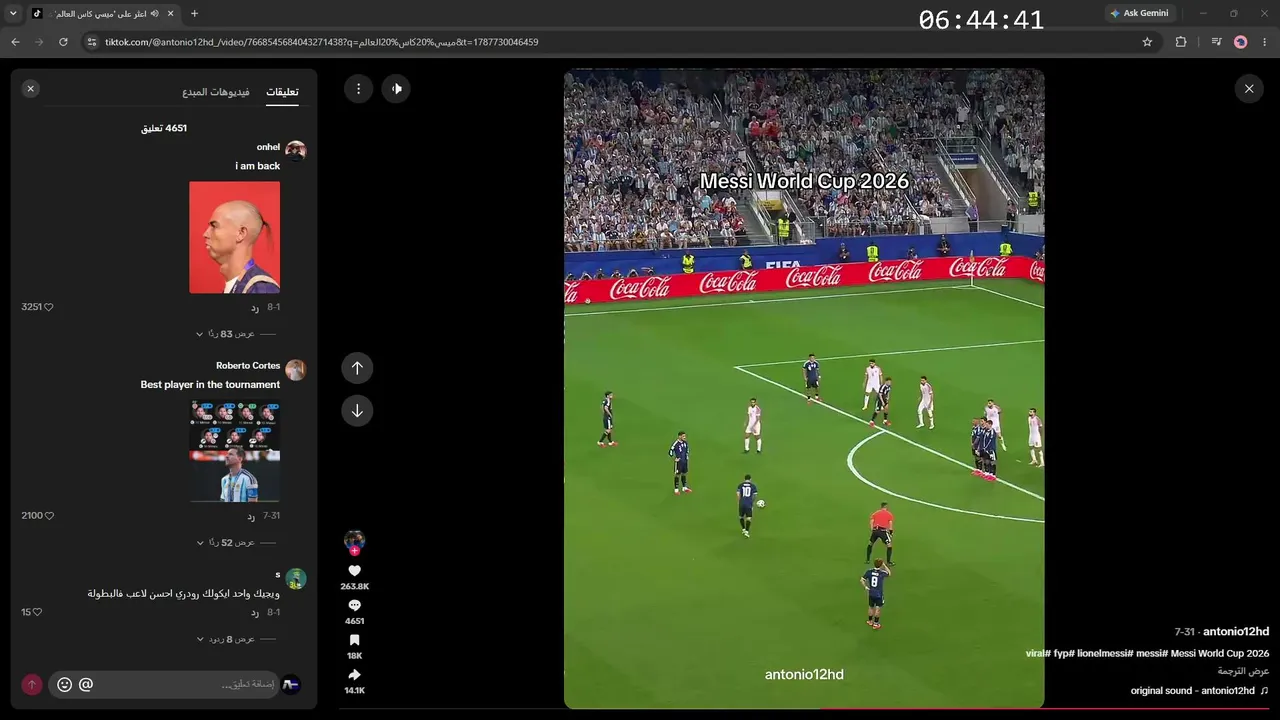Like onhel's comment with 3251 likes

click(48, 307)
